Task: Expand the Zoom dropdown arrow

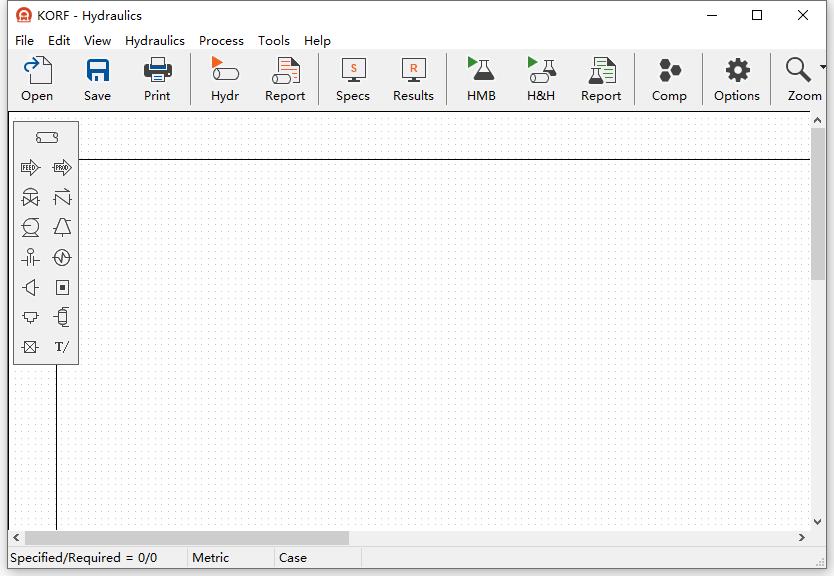Action: point(823,69)
